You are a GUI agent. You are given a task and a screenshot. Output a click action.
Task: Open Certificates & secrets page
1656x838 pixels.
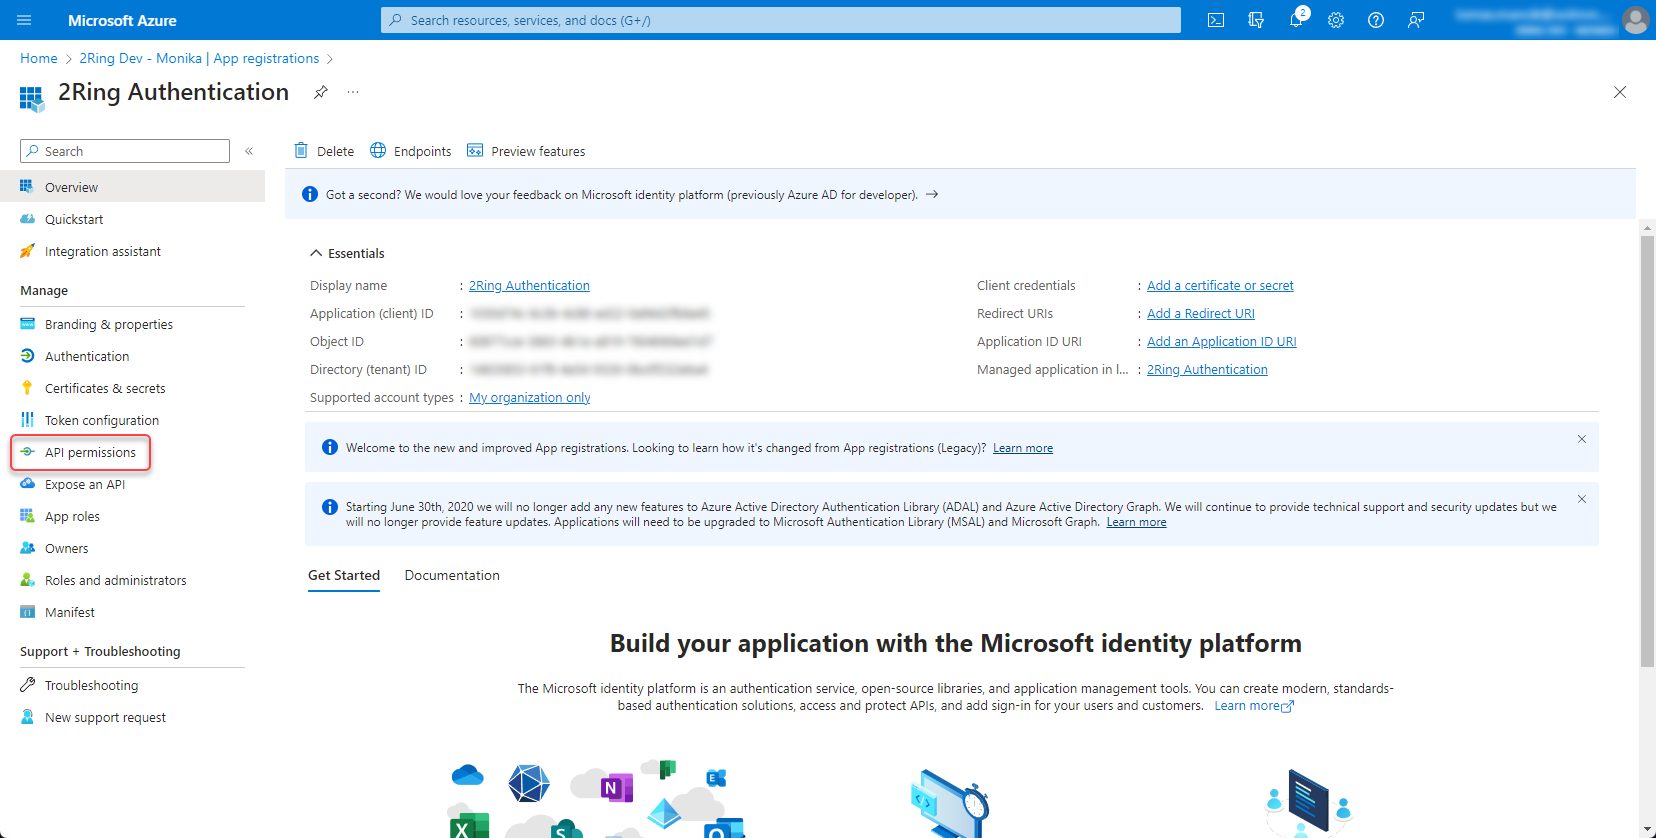(105, 388)
